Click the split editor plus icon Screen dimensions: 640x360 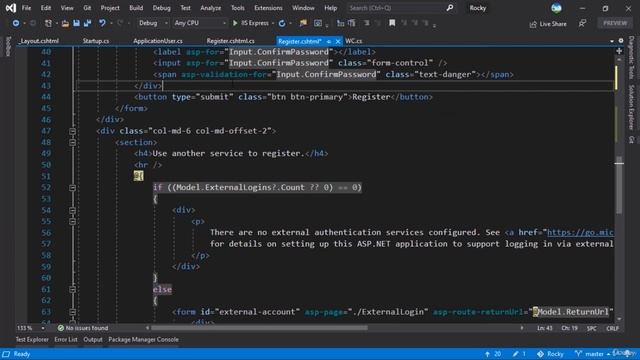(x=619, y=51)
